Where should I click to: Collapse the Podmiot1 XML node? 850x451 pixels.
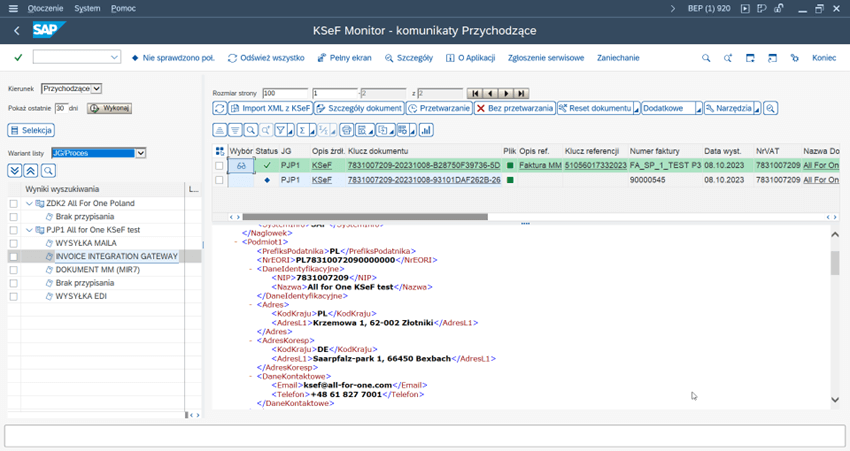click(x=236, y=242)
